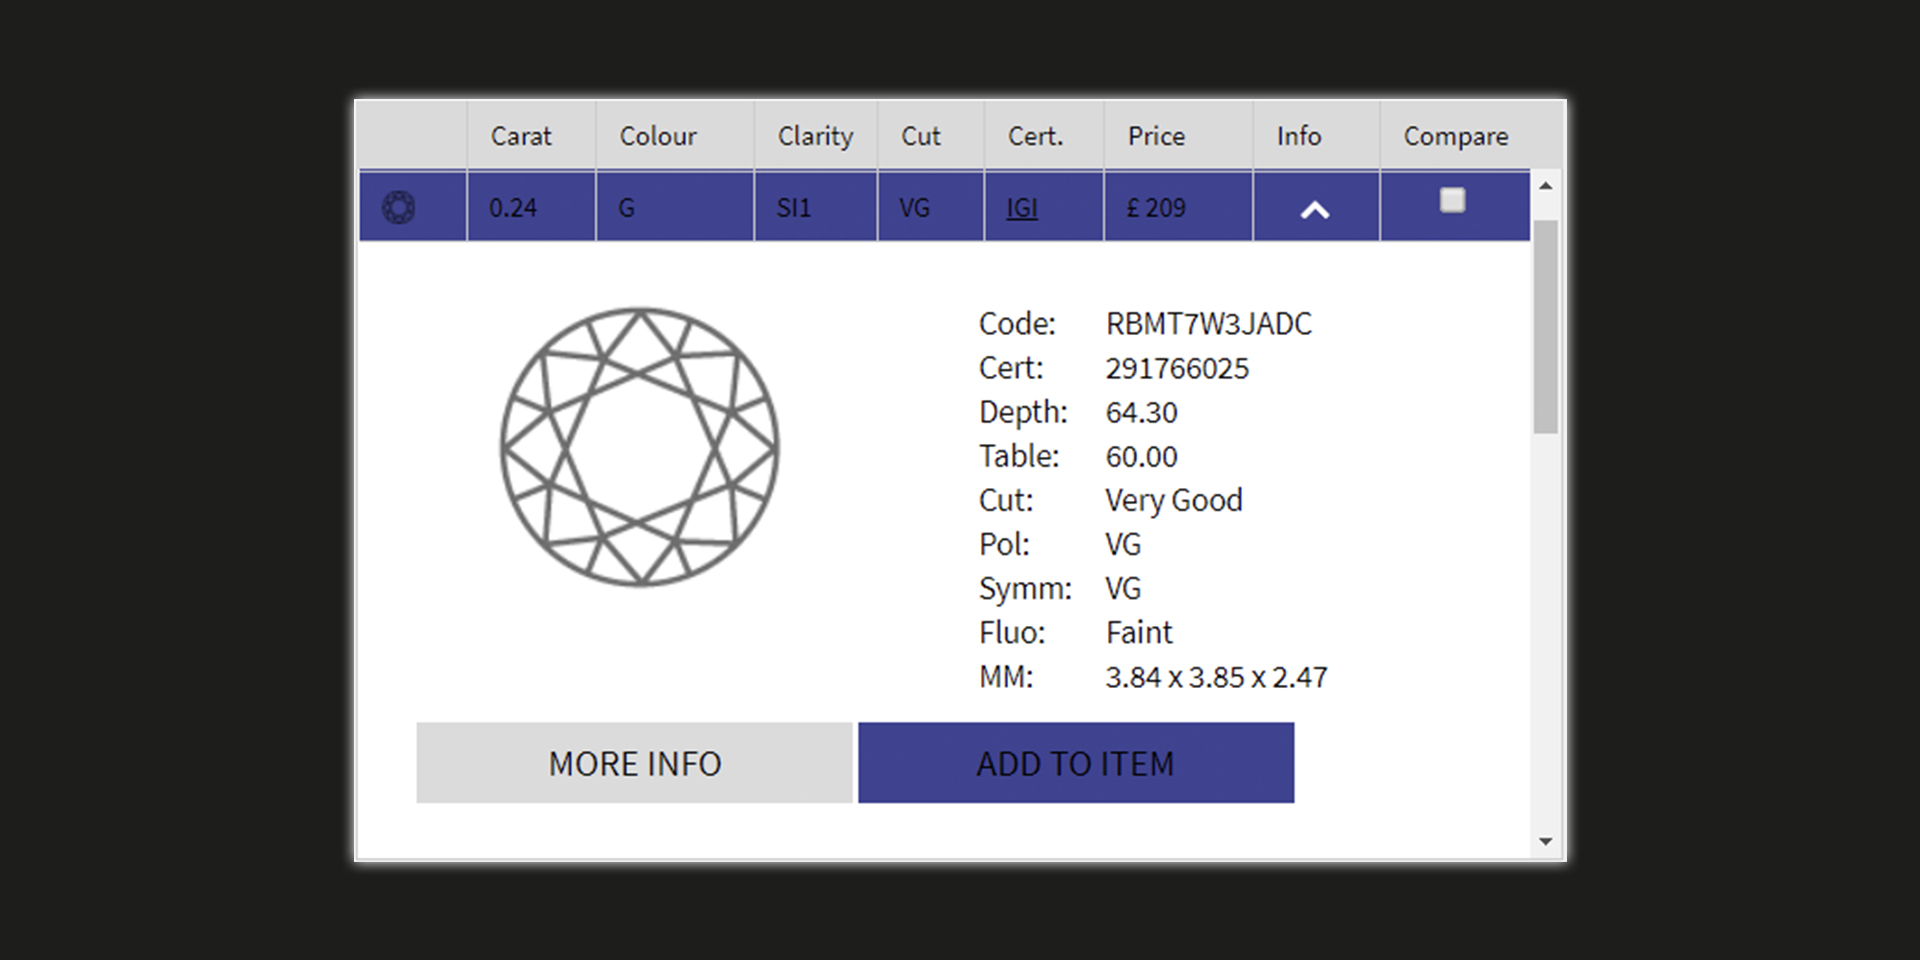Click the vertical scrollbar thumb
Viewport: 1920px width, 960px height.
pos(1546,325)
